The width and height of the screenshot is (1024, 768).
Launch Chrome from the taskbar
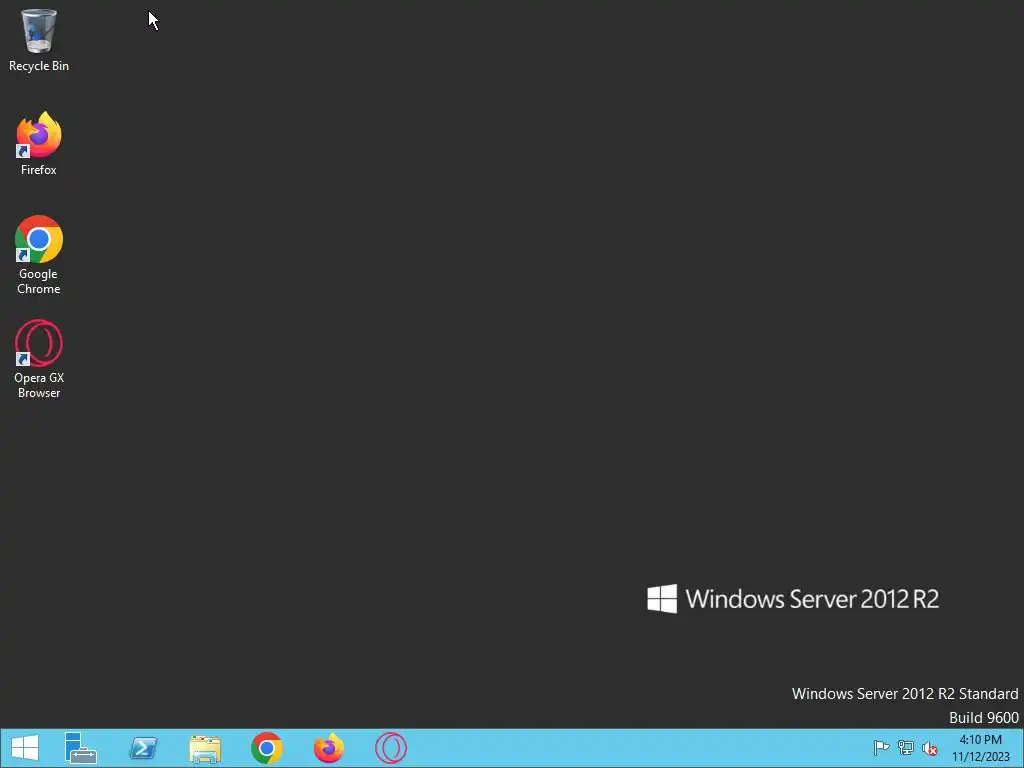point(266,748)
